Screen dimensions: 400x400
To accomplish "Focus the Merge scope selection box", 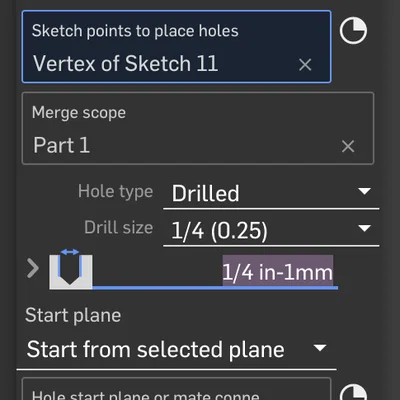I will (x=198, y=128).
